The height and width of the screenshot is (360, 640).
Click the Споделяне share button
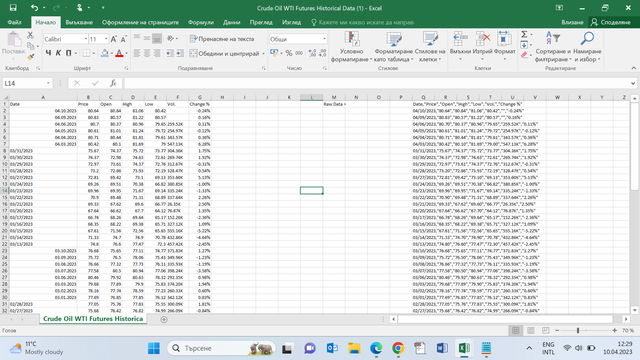[611, 22]
